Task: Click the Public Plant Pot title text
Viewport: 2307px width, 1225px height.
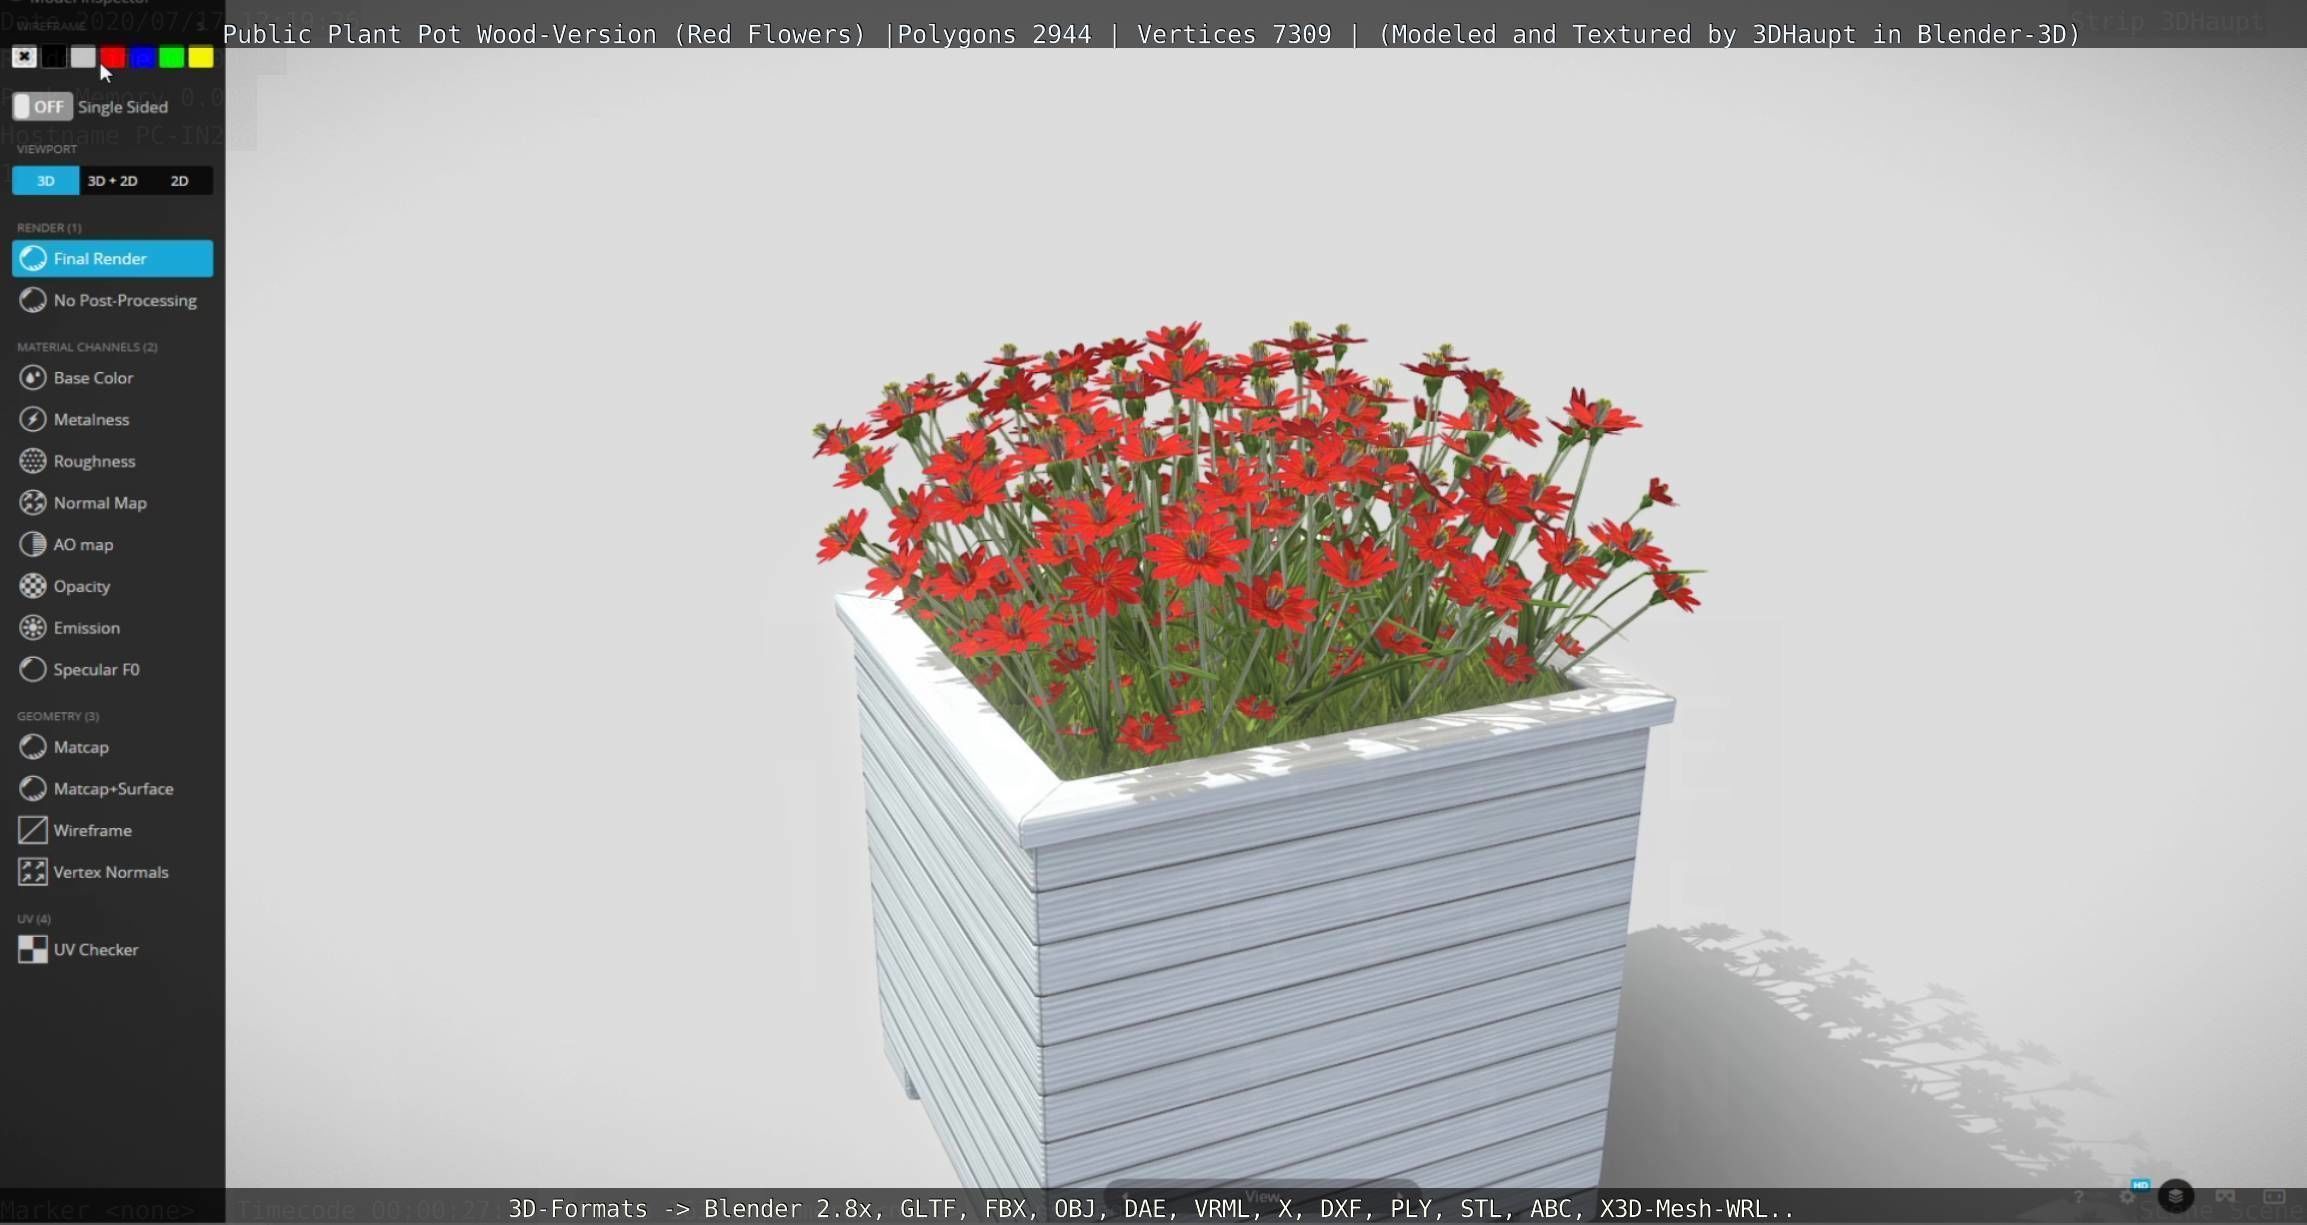Action: coord(1151,34)
